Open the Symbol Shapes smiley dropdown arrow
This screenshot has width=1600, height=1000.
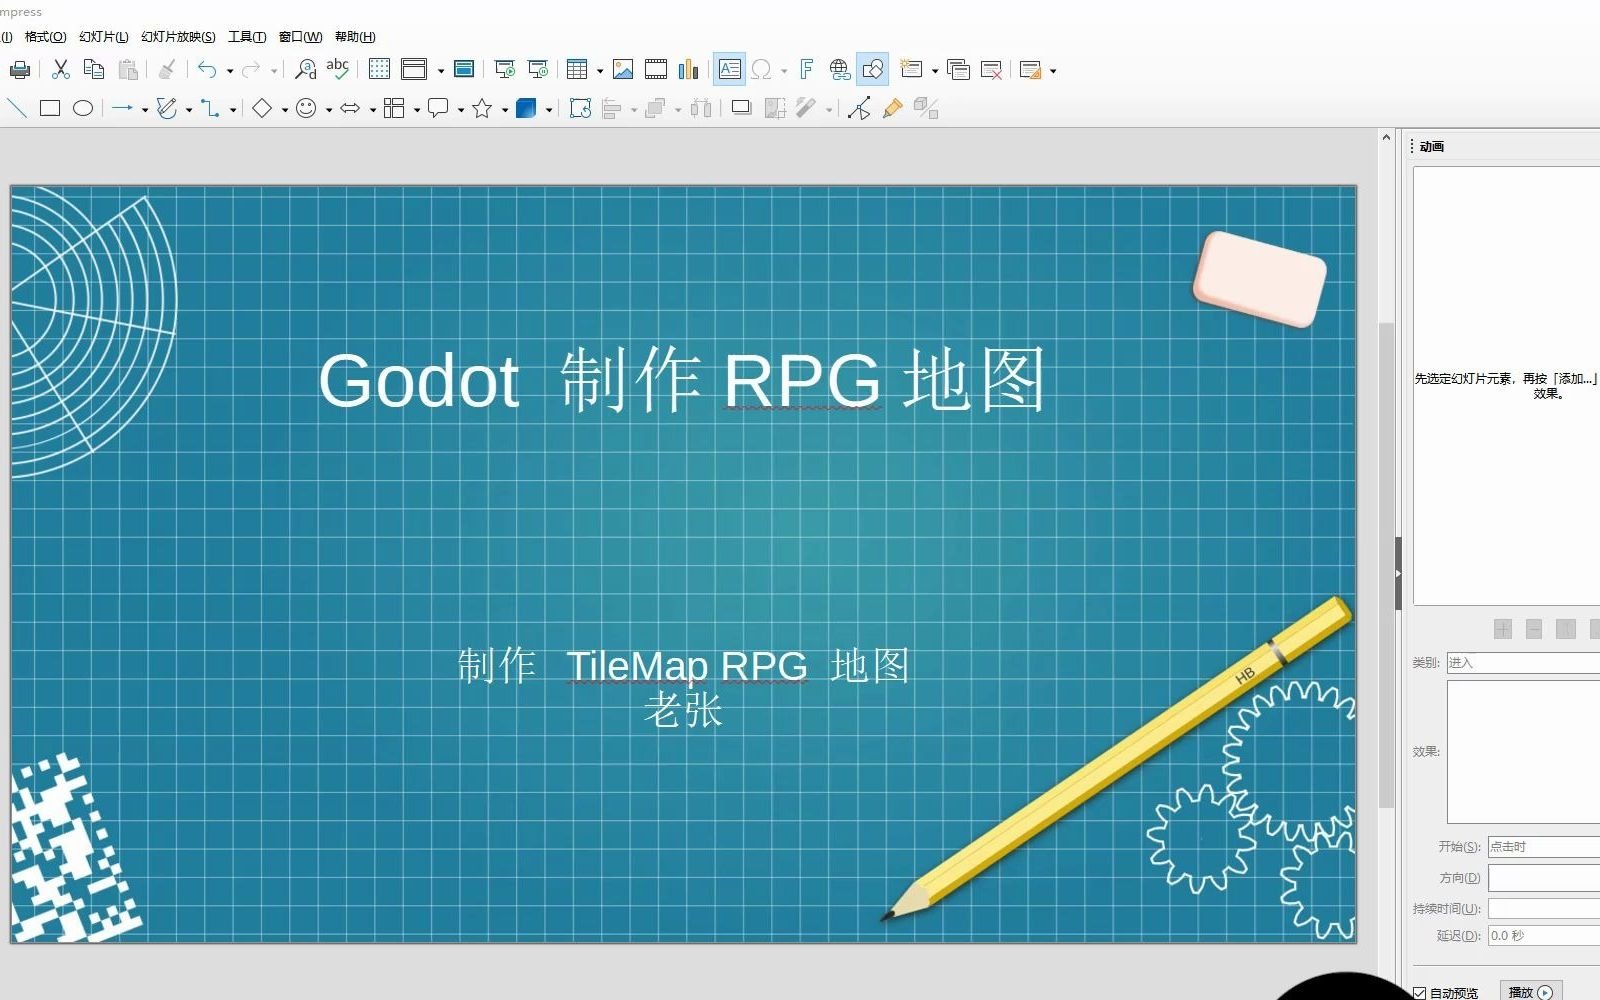tap(329, 109)
